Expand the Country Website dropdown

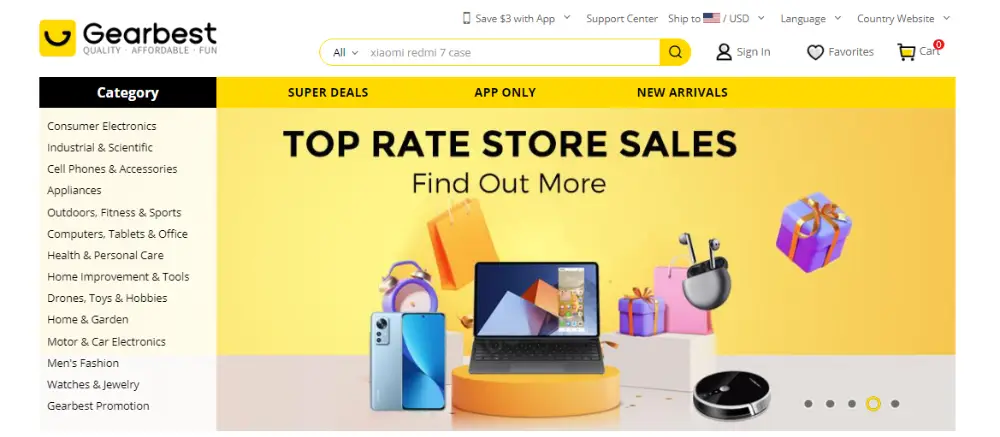(x=903, y=19)
